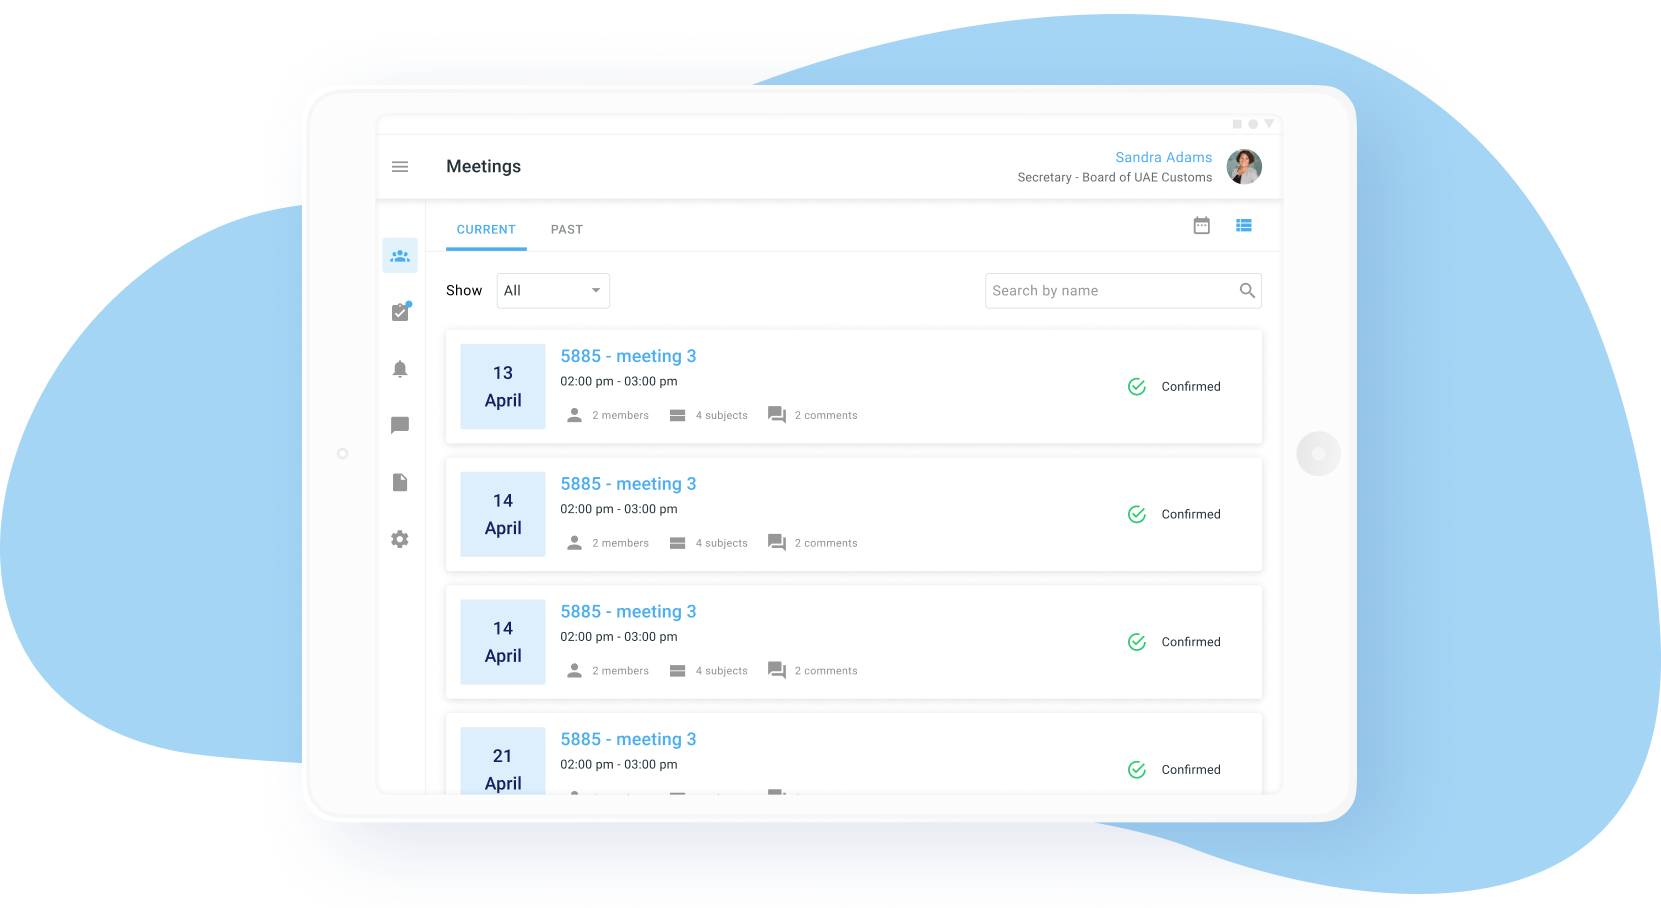Select the CURRENT tab
This screenshot has height=908, width=1661.
486,229
